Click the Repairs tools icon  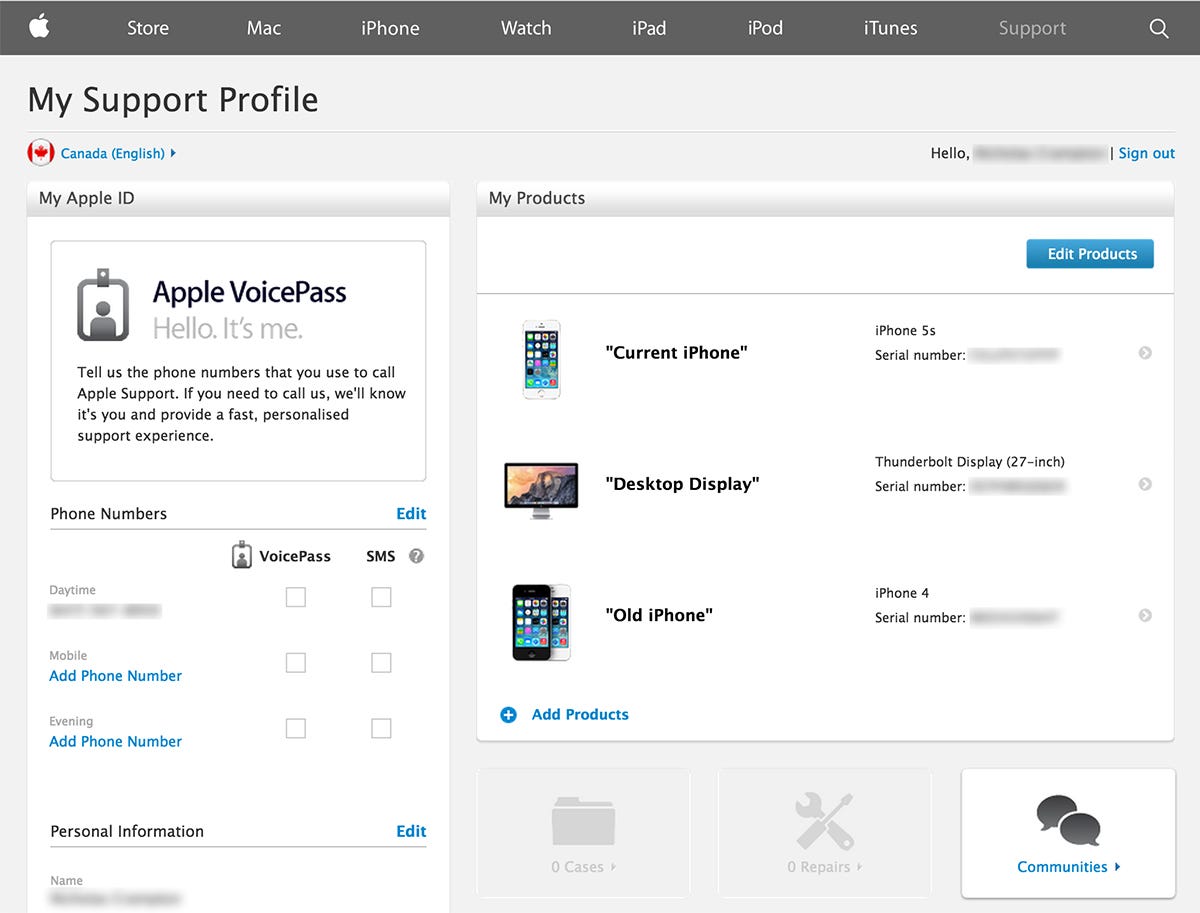click(825, 821)
